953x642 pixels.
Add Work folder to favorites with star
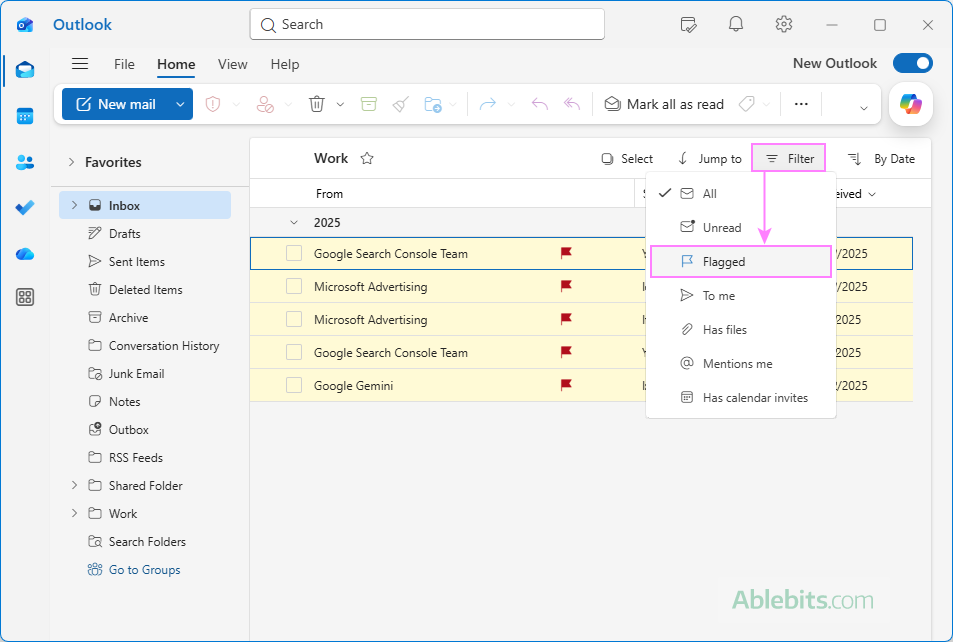coord(367,159)
